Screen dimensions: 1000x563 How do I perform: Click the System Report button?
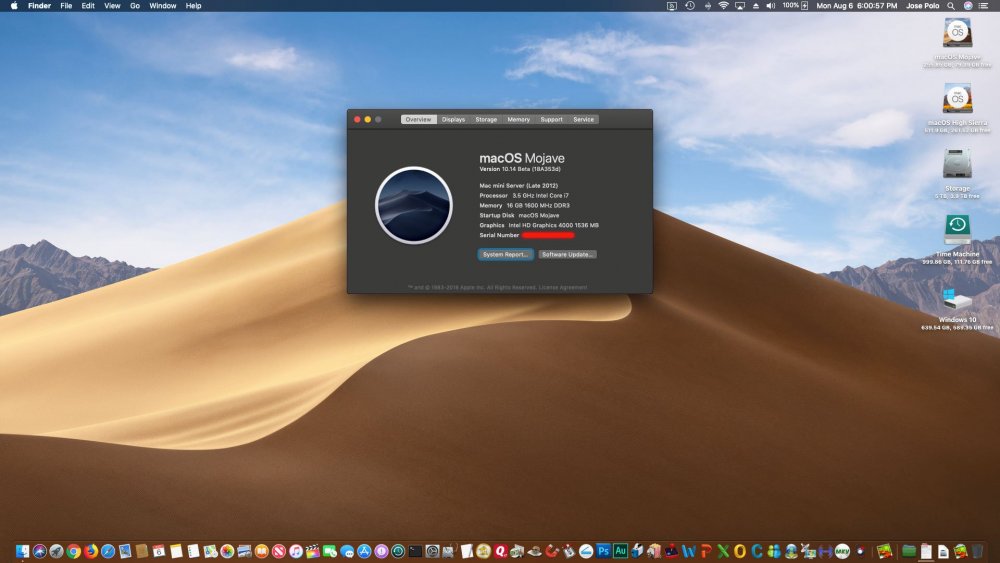tap(505, 254)
